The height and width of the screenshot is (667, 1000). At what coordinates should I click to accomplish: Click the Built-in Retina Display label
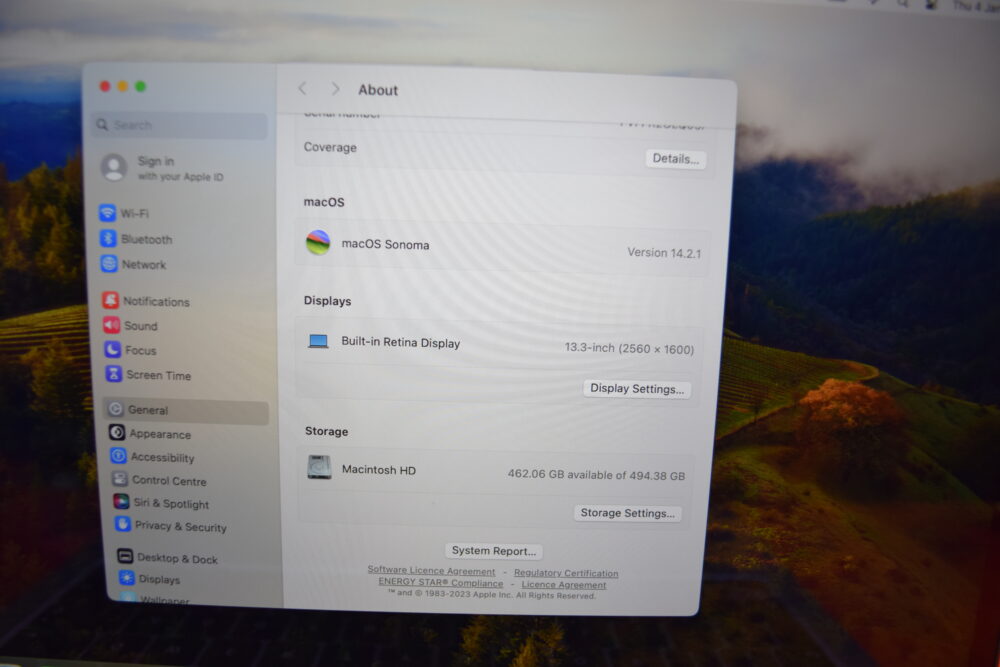[401, 342]
